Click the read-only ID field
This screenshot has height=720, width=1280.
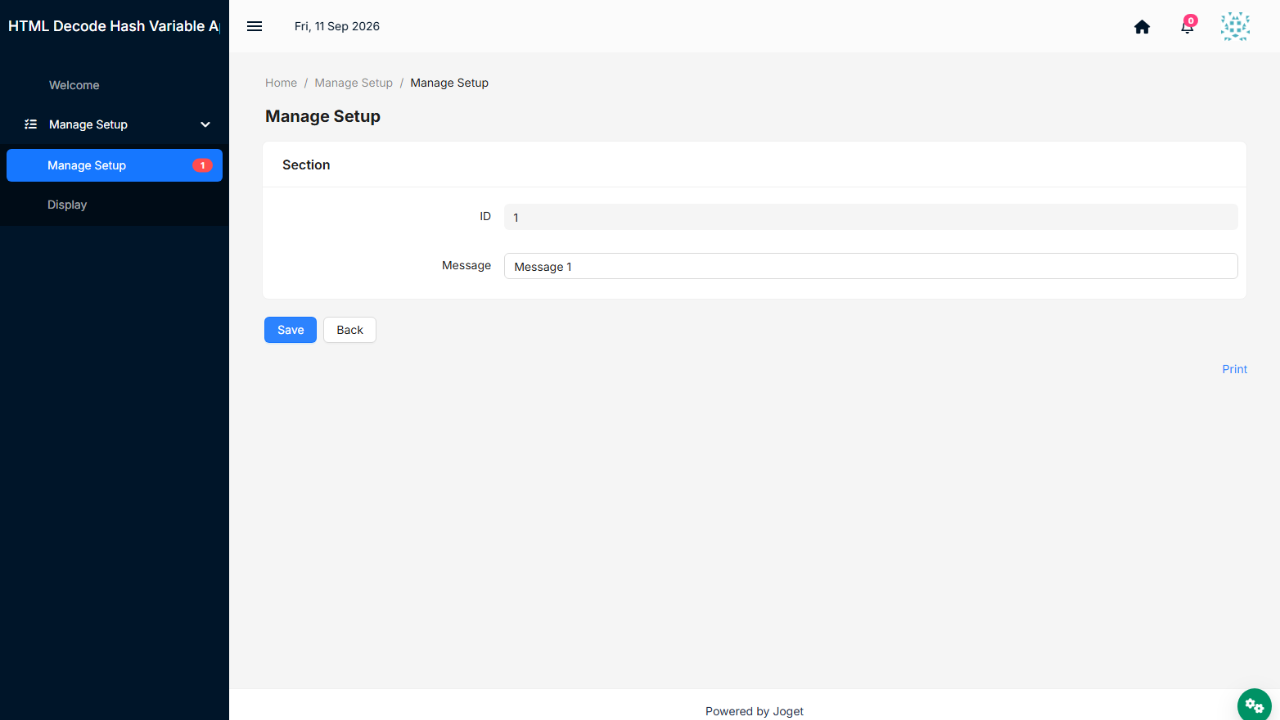pyautogui.click(x=870, y=217)
